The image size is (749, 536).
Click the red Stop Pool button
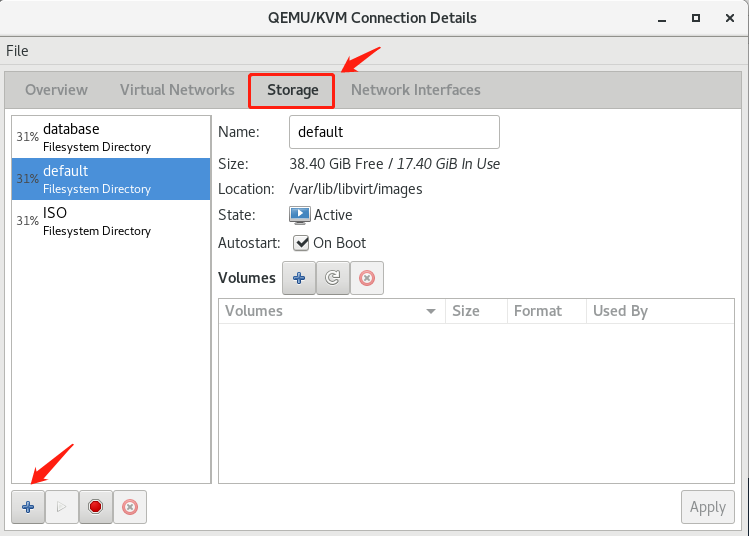(96, 507)
